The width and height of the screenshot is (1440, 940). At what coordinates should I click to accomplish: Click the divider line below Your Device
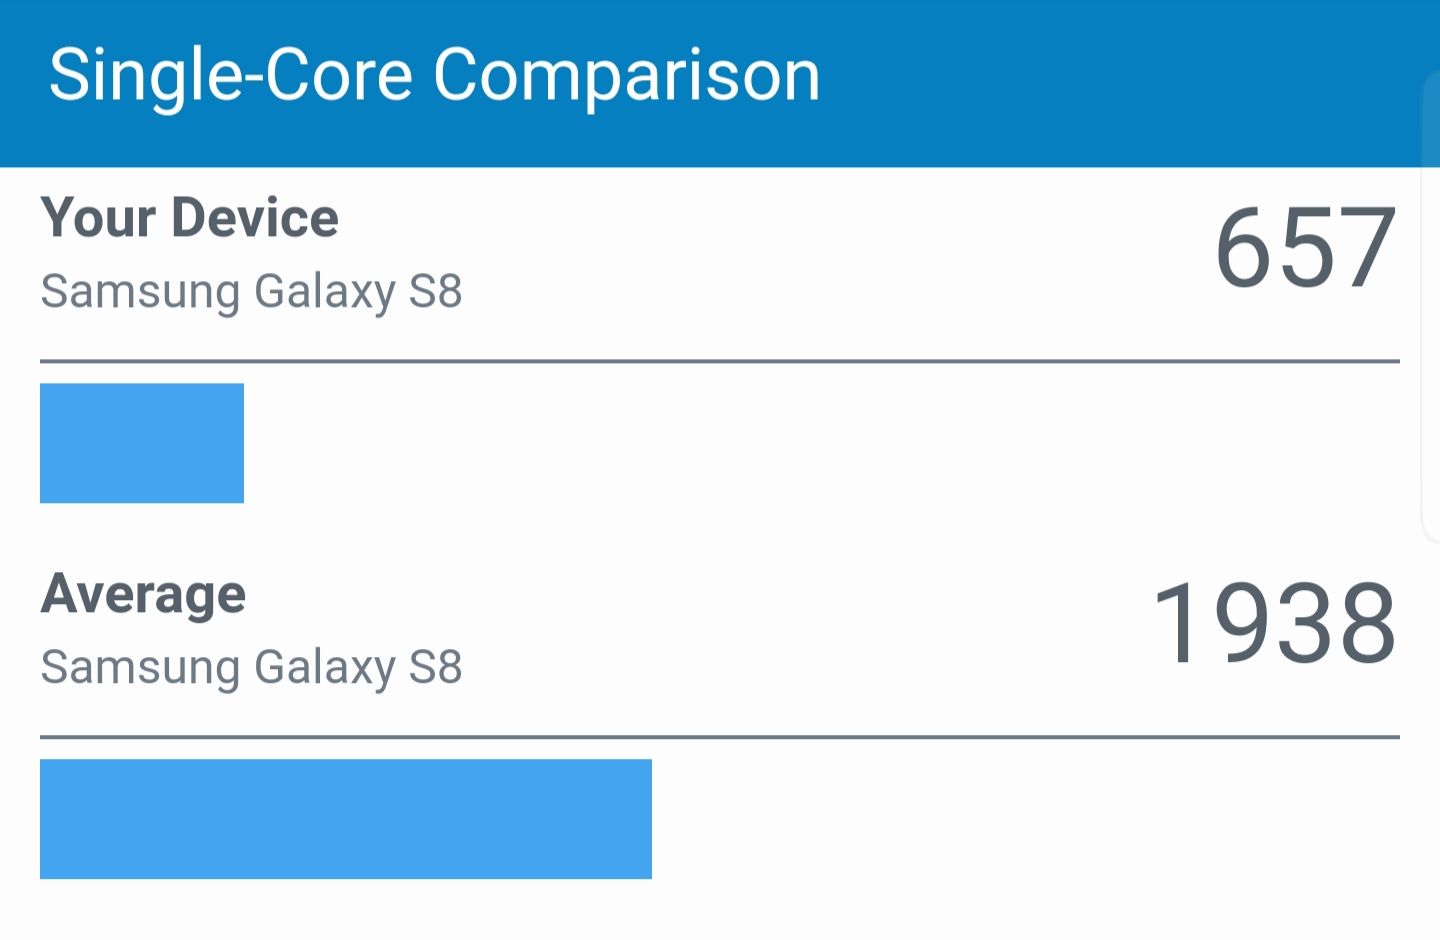(x=720, y=361)
